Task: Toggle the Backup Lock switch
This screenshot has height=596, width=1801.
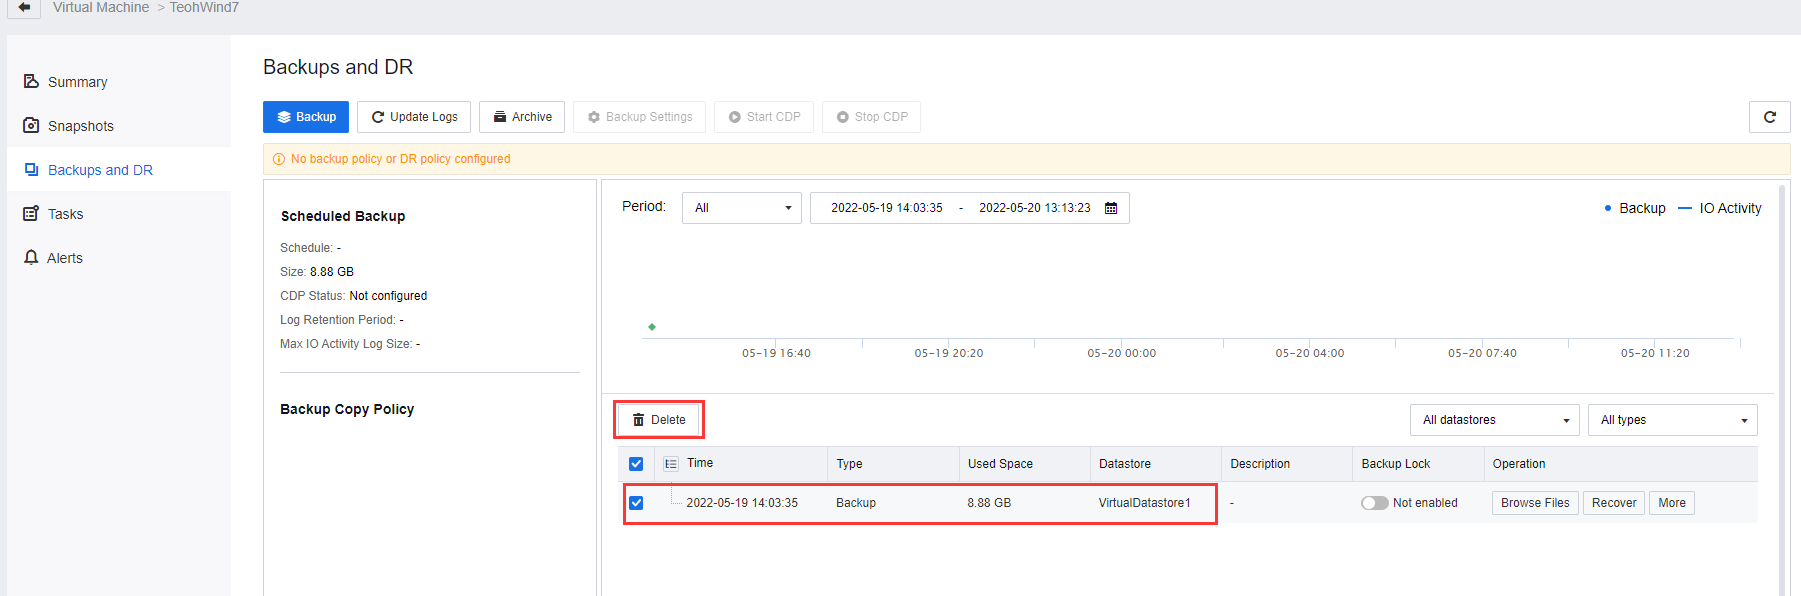Action: (1374, 503)
